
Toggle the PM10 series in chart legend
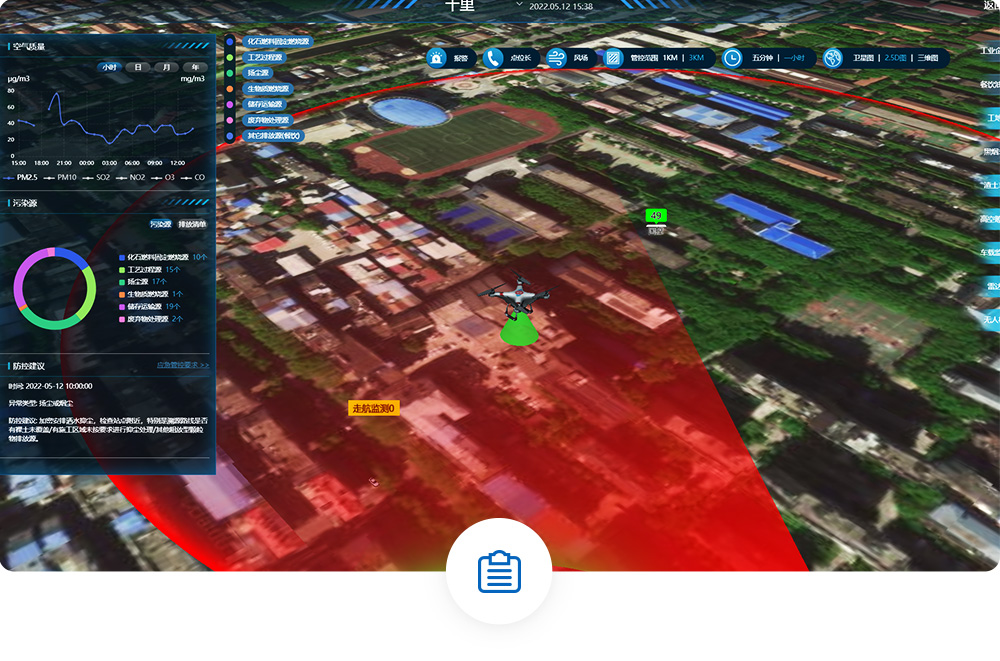(x=62, y=177)
